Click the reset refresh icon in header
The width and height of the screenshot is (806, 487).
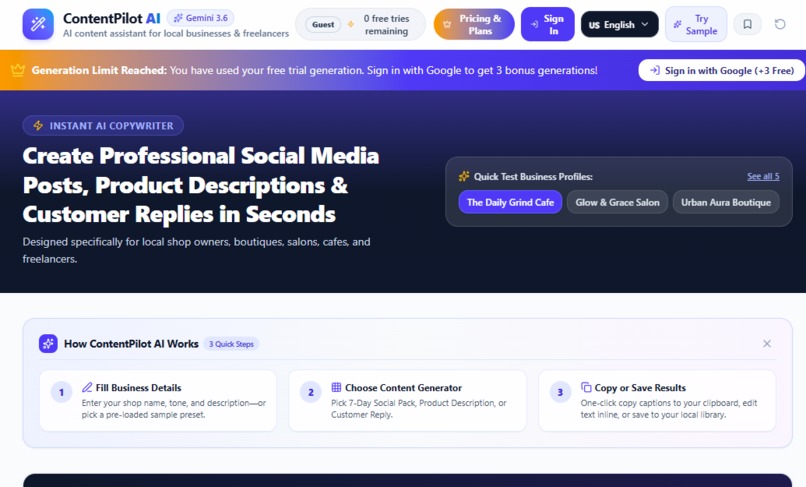780,24
